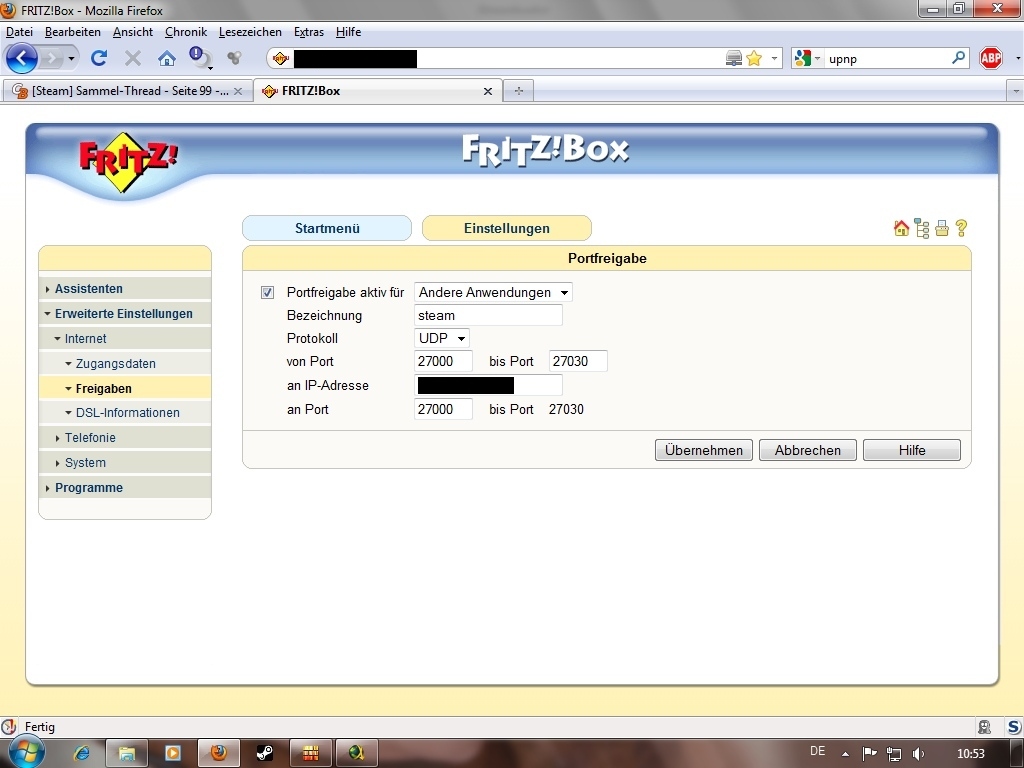Reload the page with the refresh icon

pos(99,59)
